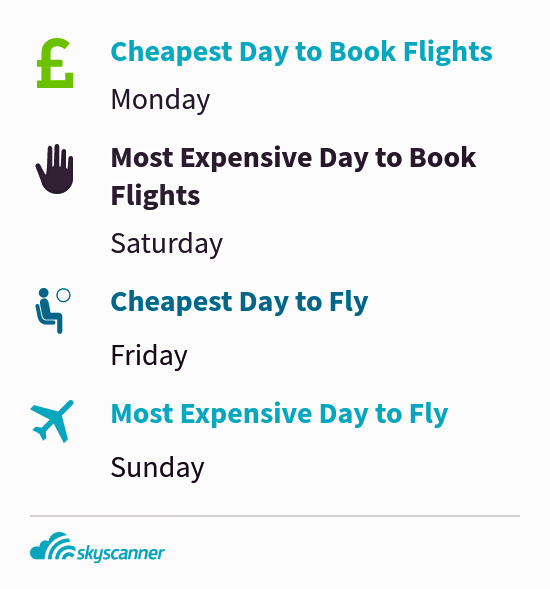Image resolution: width=550 pixels, height=589 pixels.
Task: Click the Sunday answer text
Action: (157, 468)
